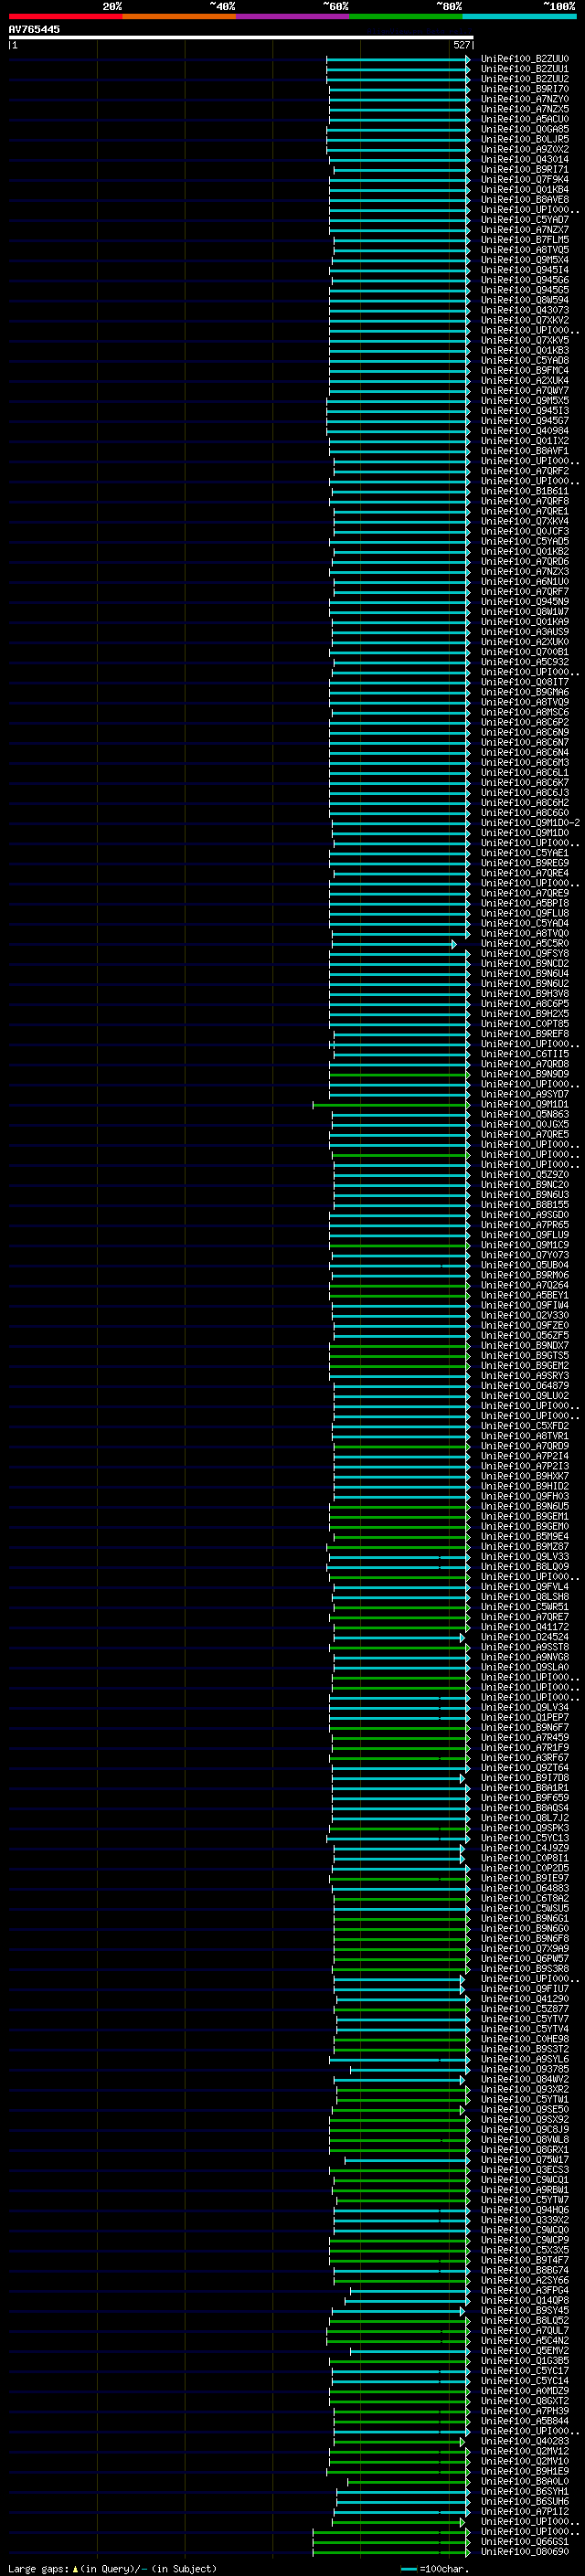This screenshot has height=2576, width=585.
Task: Select the UniRef100_Q40283 label
Action: (x=524, y=2441)
